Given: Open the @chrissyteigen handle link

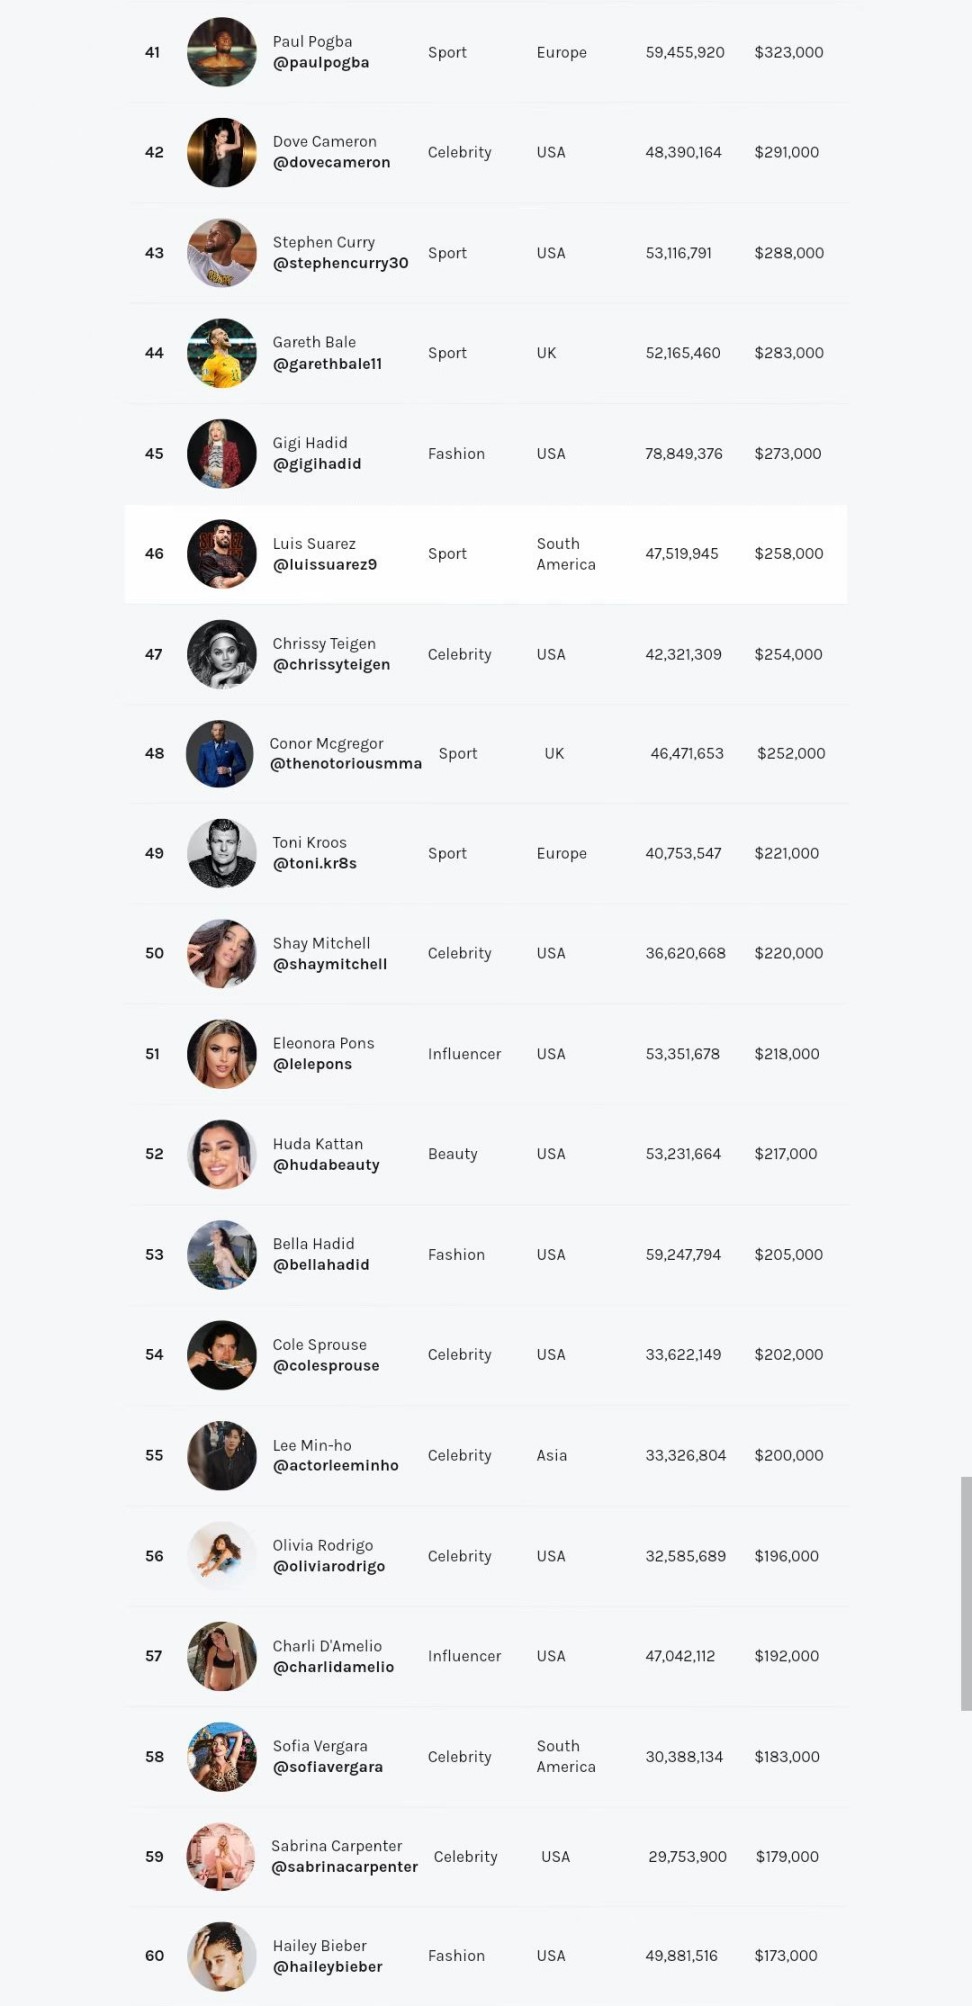Looking at the screenshot, I should pyautogui.click(x=331, y=665).
